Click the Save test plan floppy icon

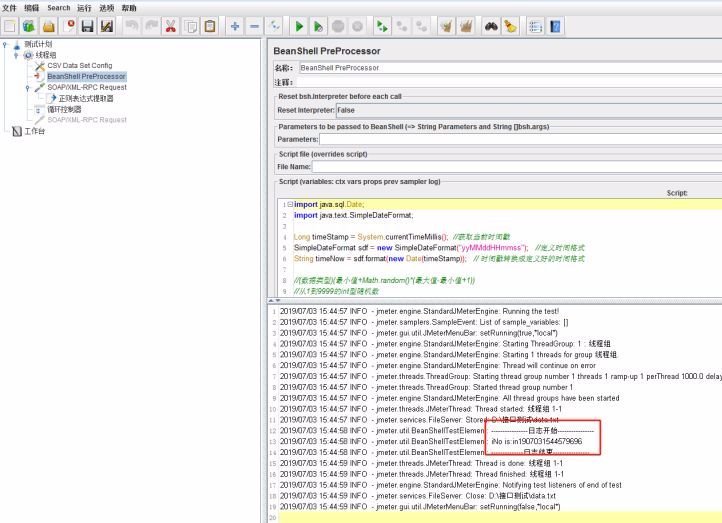[87, 26]
